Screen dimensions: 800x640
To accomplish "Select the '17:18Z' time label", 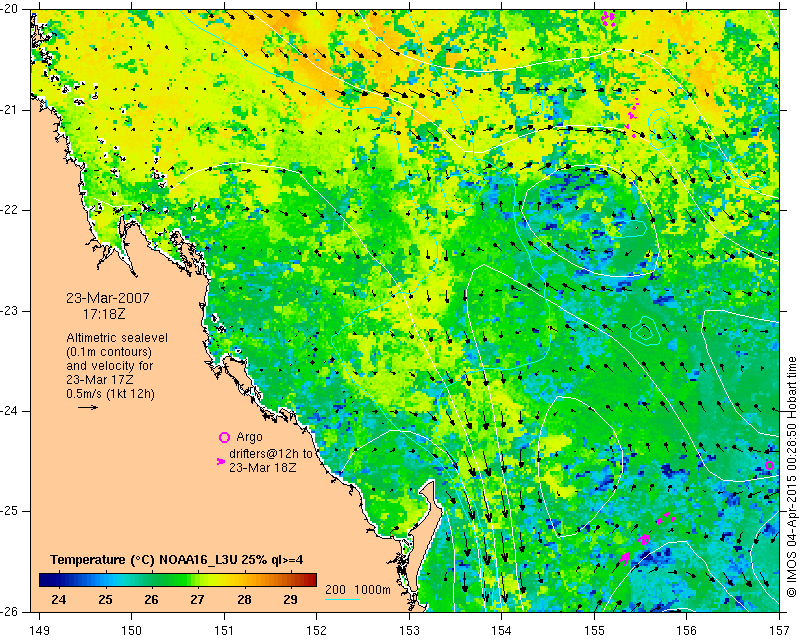I will point(104,314).
